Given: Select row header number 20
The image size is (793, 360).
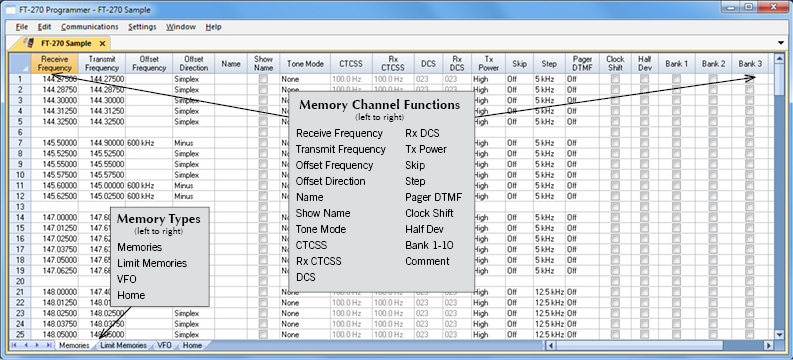Looking at the screenshot, I should pyautogui.click(x=20, y=281).
